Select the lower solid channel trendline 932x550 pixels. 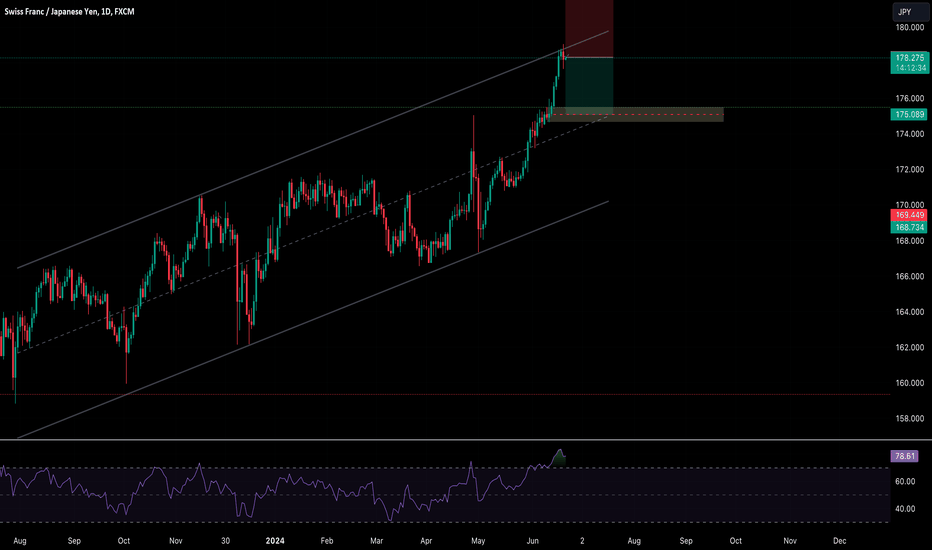point(313,320)
